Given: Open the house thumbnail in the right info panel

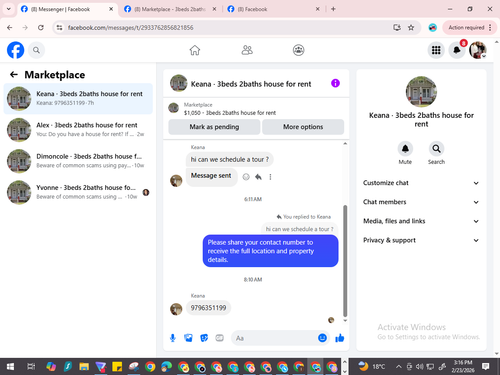Looking at the screenshot, I should 421,92.
